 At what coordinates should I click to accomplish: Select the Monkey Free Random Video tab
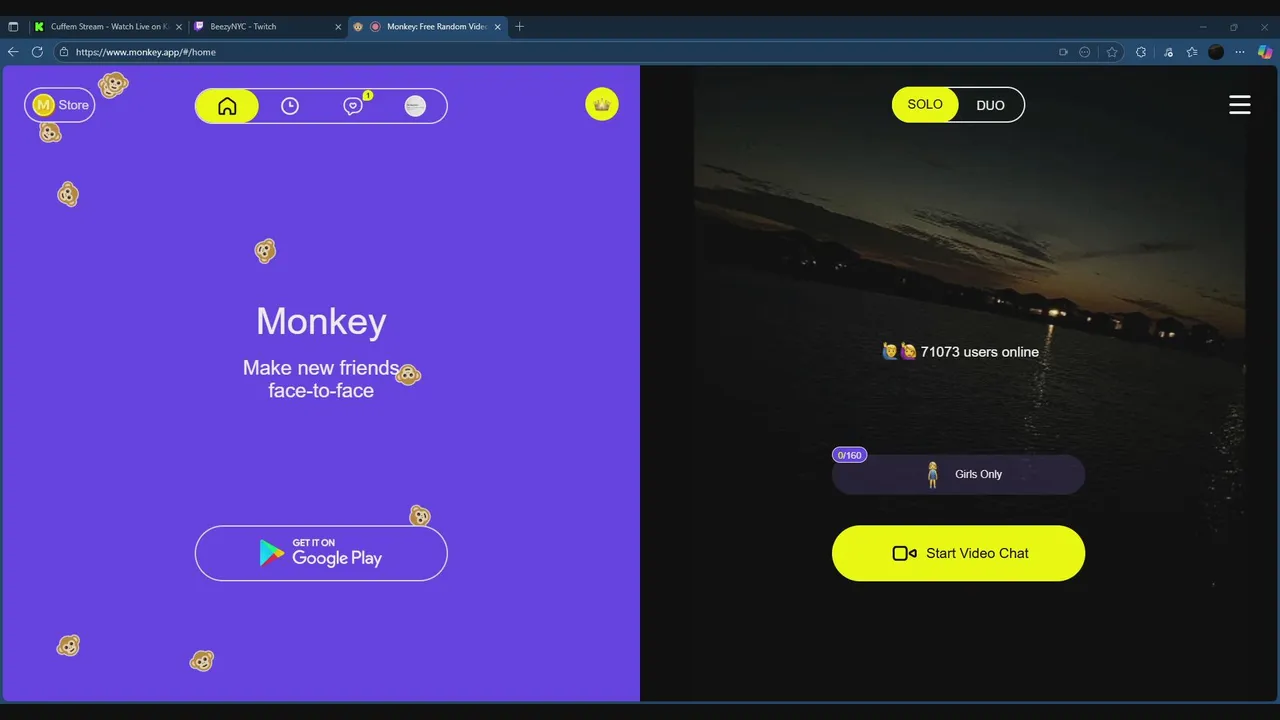coord(428,27)
